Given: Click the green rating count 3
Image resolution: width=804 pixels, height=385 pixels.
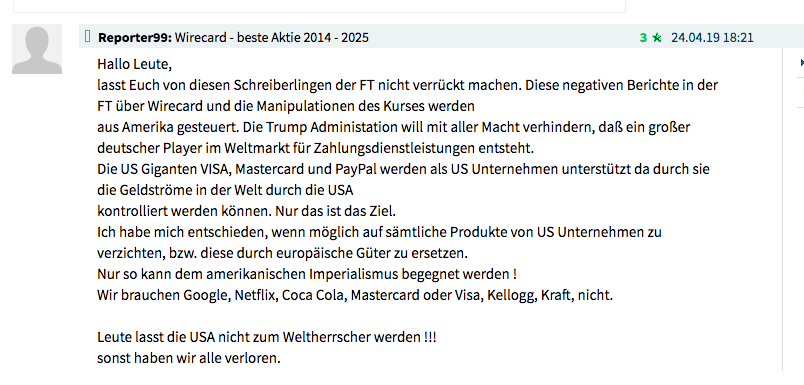Looking at the screenshot, I should pyautogui.click(x=643, y=37).
